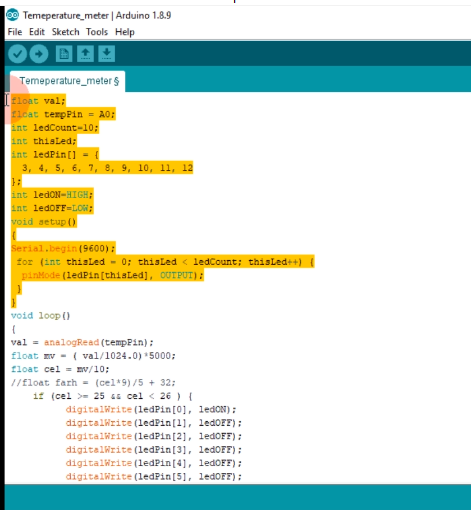Click 'digitalWrite(ledPin[4], ledOFF);' line

pos(154,463)
